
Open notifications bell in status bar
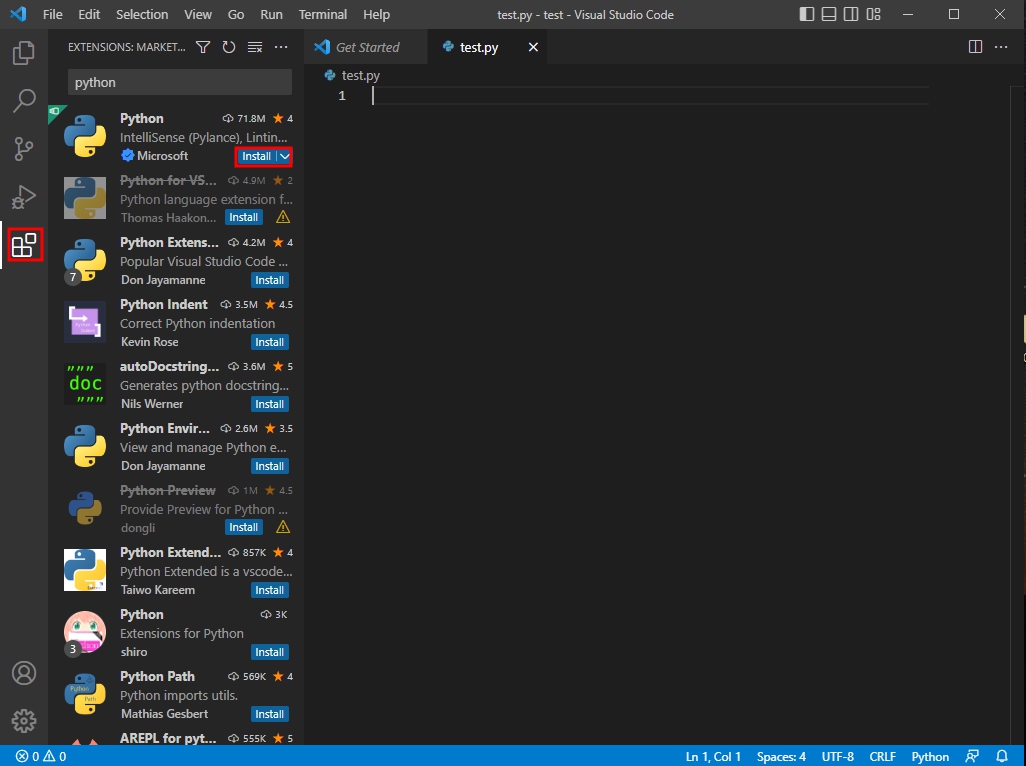(1002, 757)
